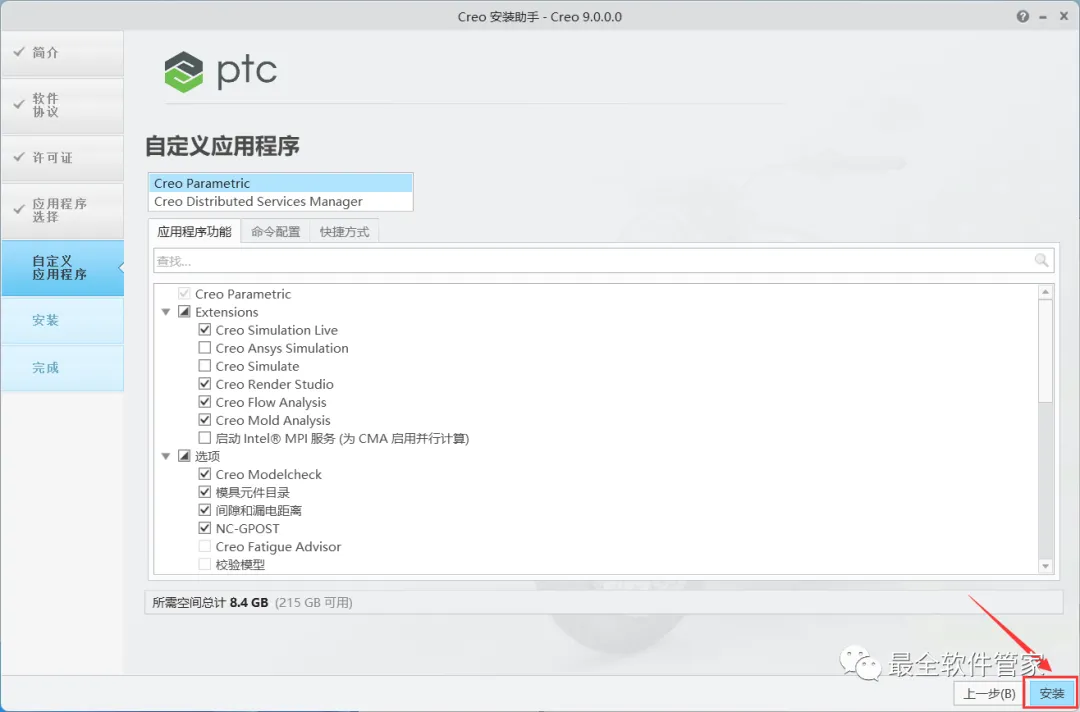Select 完成 step in sidebar
This screenshot has width=1080, height=712.
click(62, 368)
